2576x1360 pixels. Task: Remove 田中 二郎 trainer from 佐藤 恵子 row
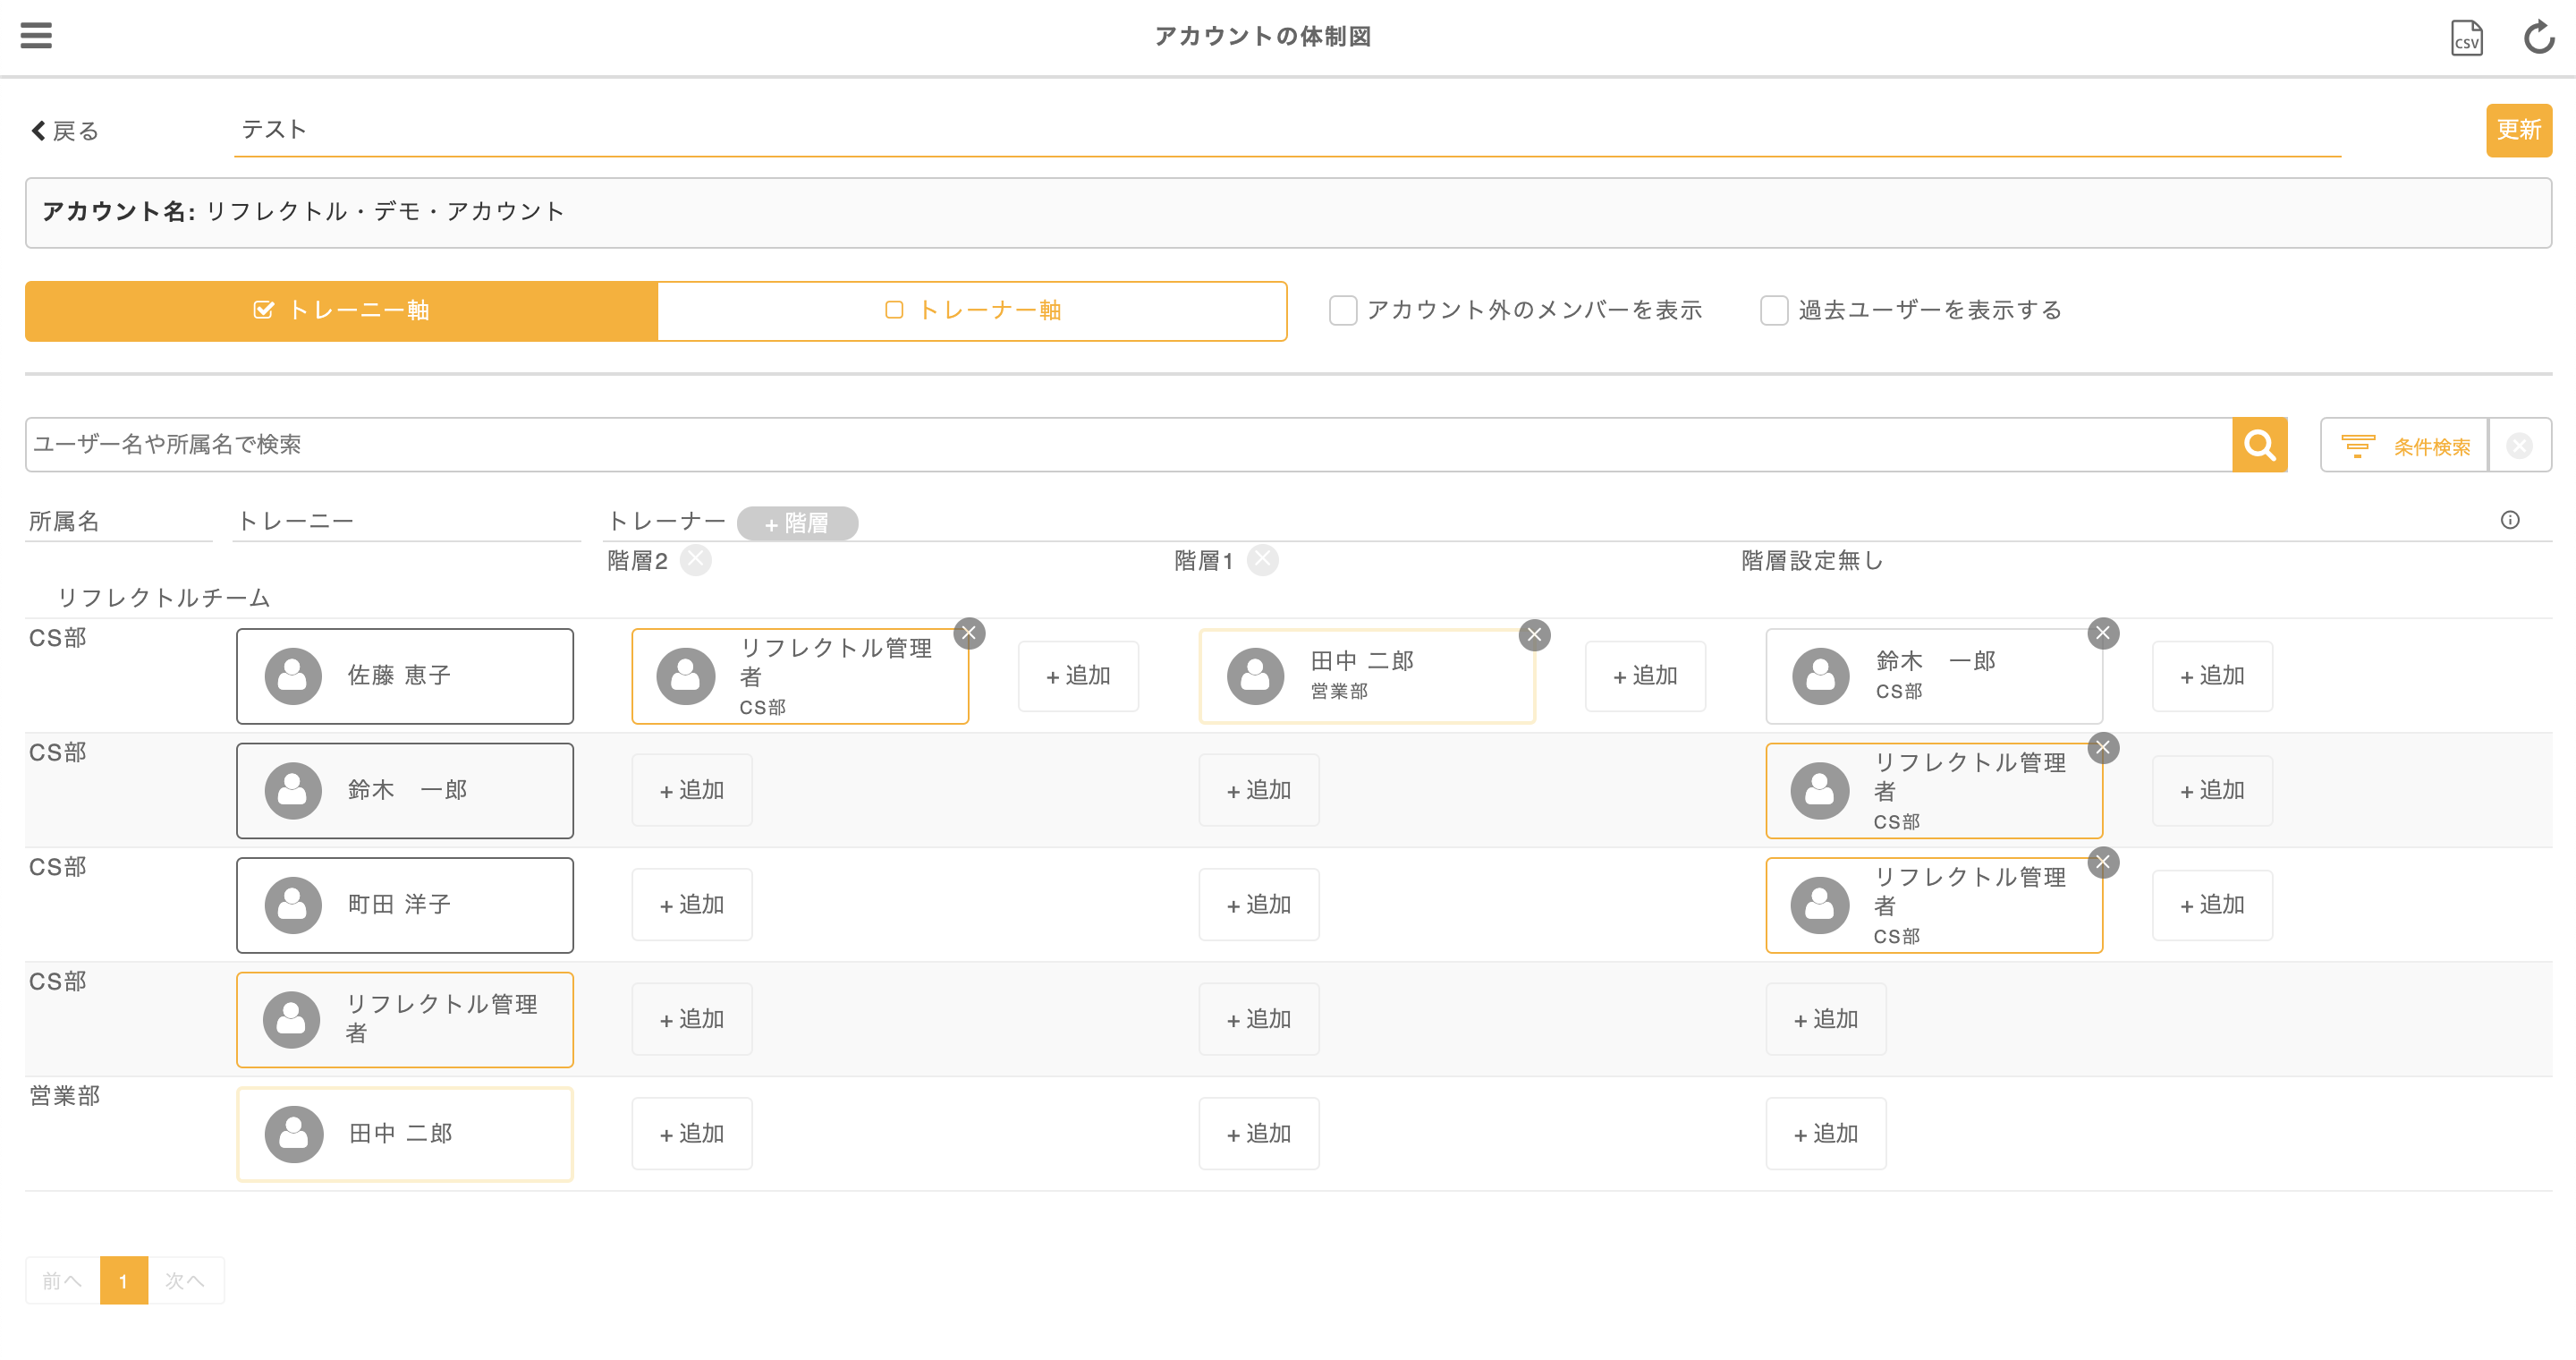[x=1535, y=635]
